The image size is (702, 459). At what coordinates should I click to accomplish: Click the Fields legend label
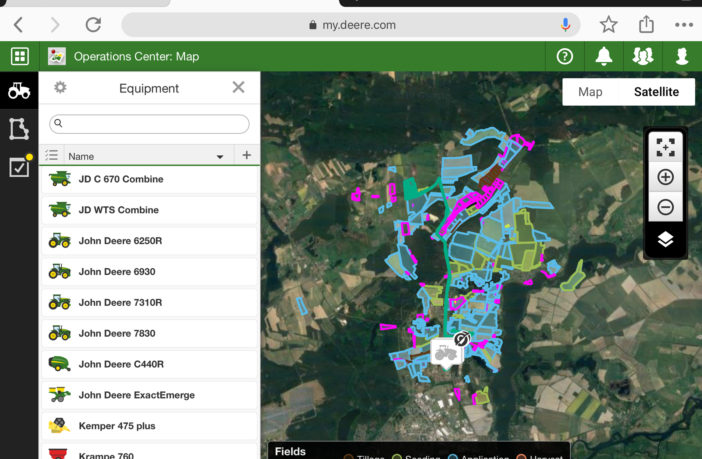(x=290, y=451)
